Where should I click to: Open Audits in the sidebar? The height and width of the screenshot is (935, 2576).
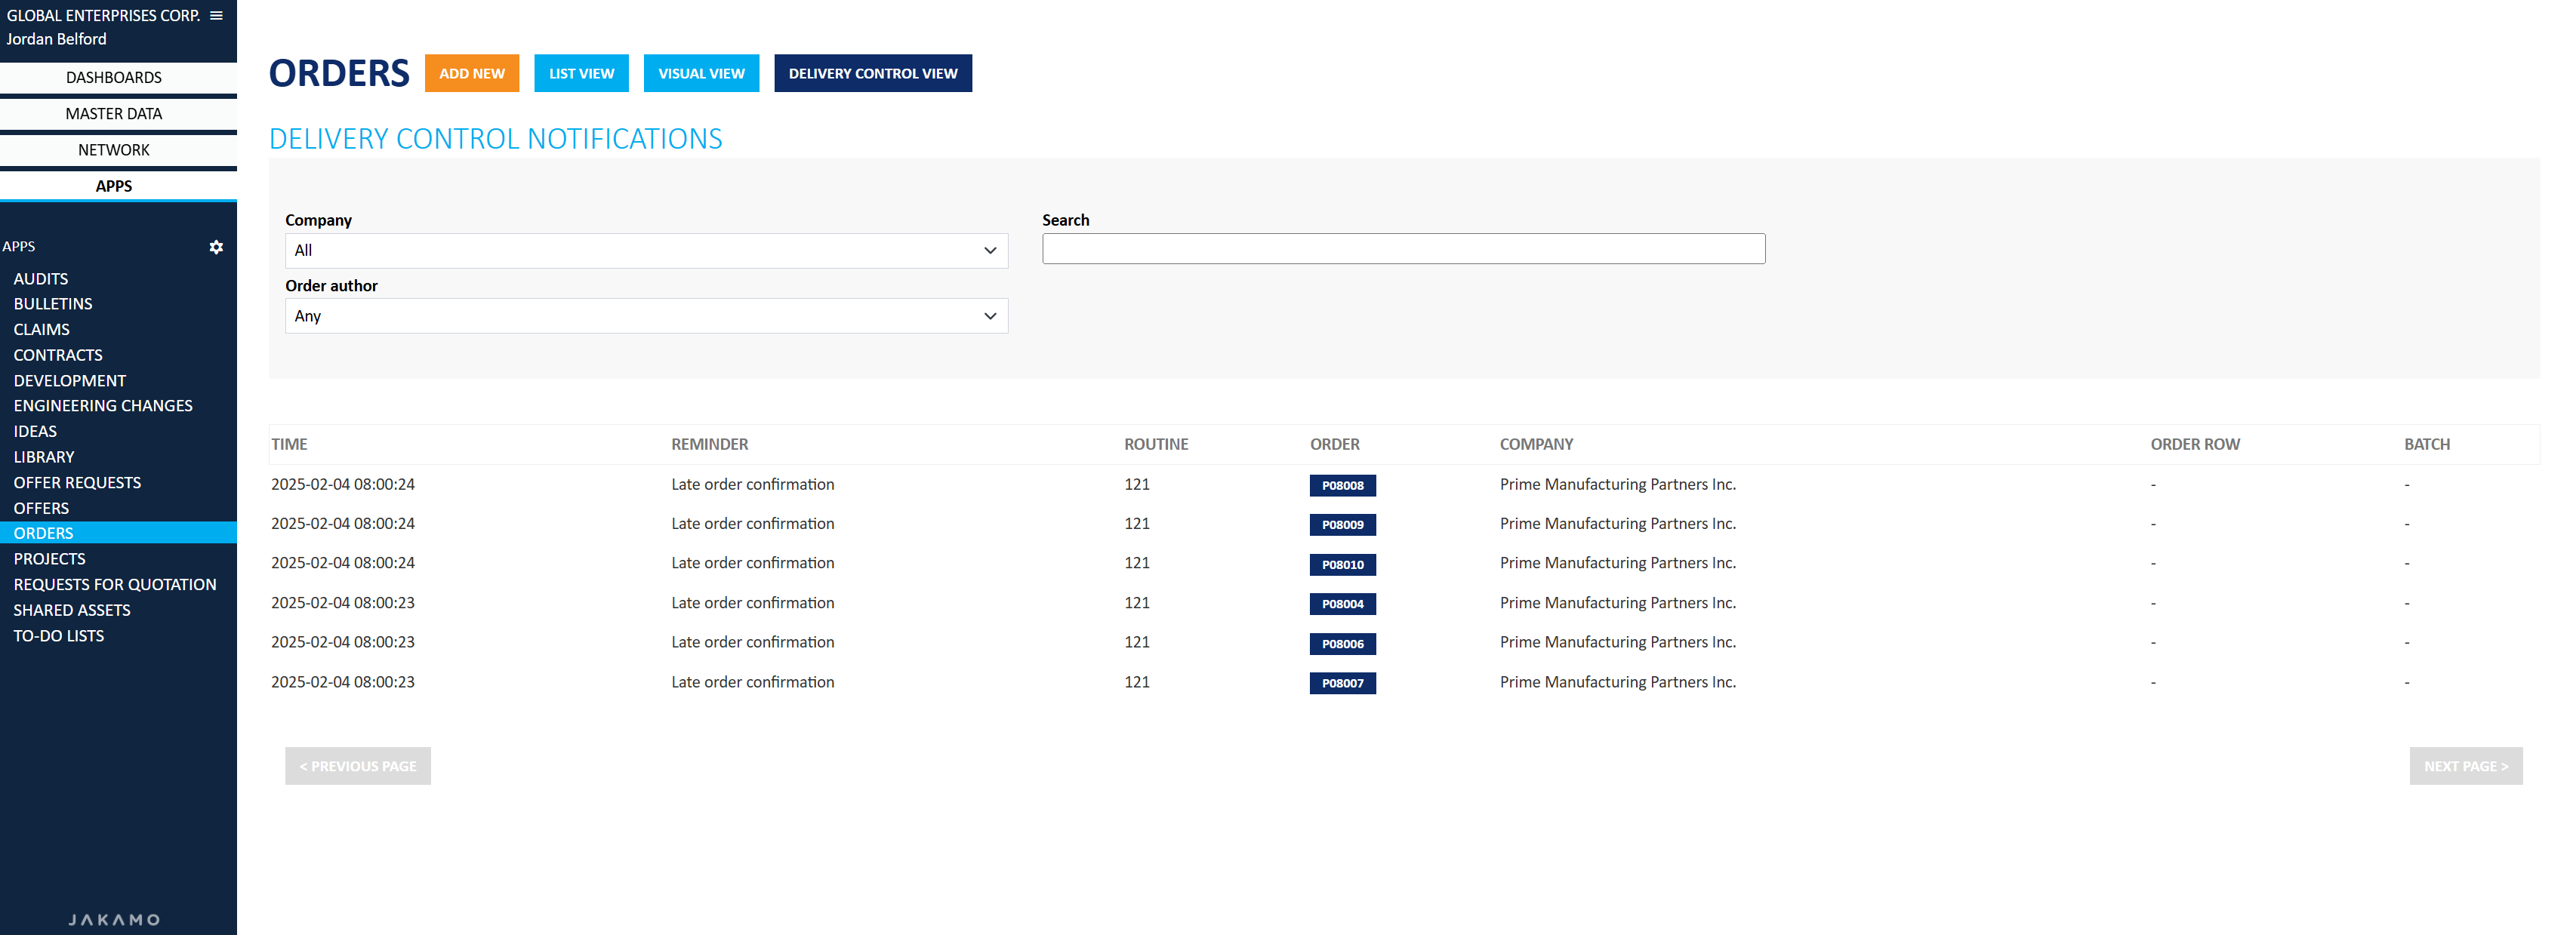point(41,279)
